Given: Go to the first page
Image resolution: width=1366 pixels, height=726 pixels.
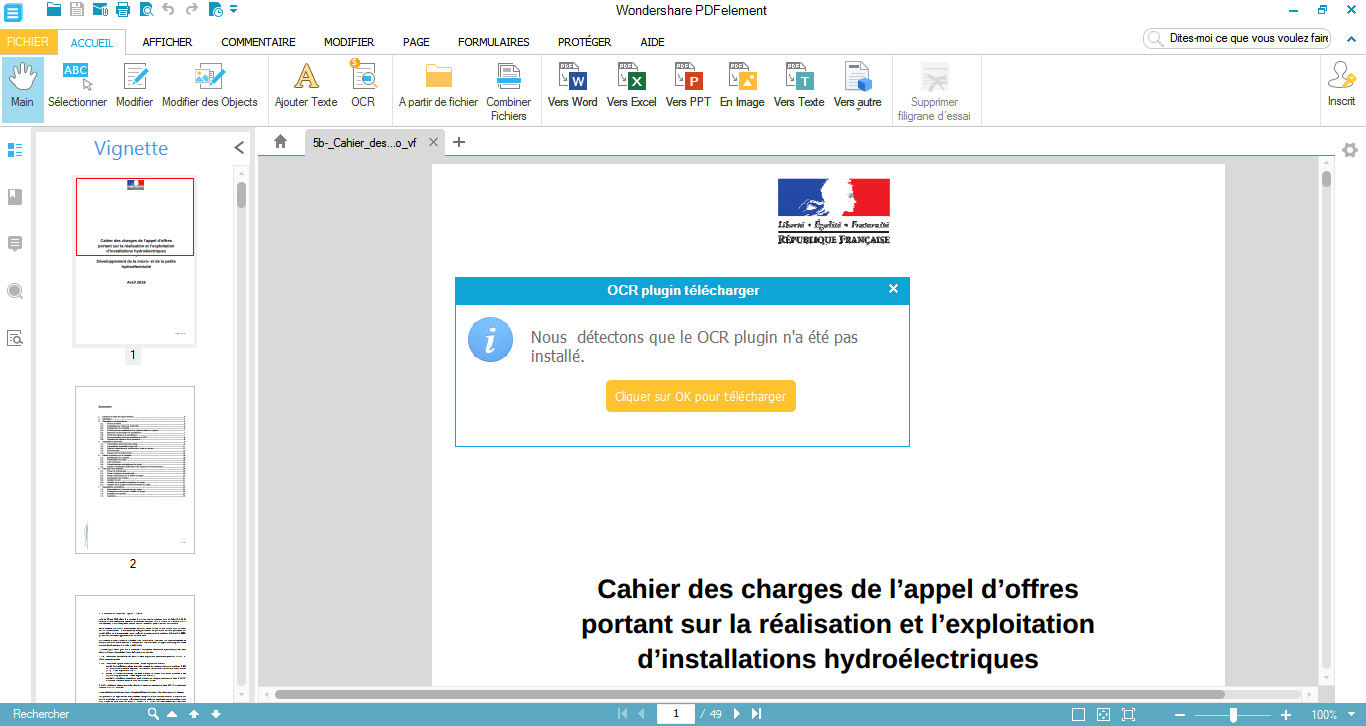Looking at the screenshot, I should [x=622, y=714].
